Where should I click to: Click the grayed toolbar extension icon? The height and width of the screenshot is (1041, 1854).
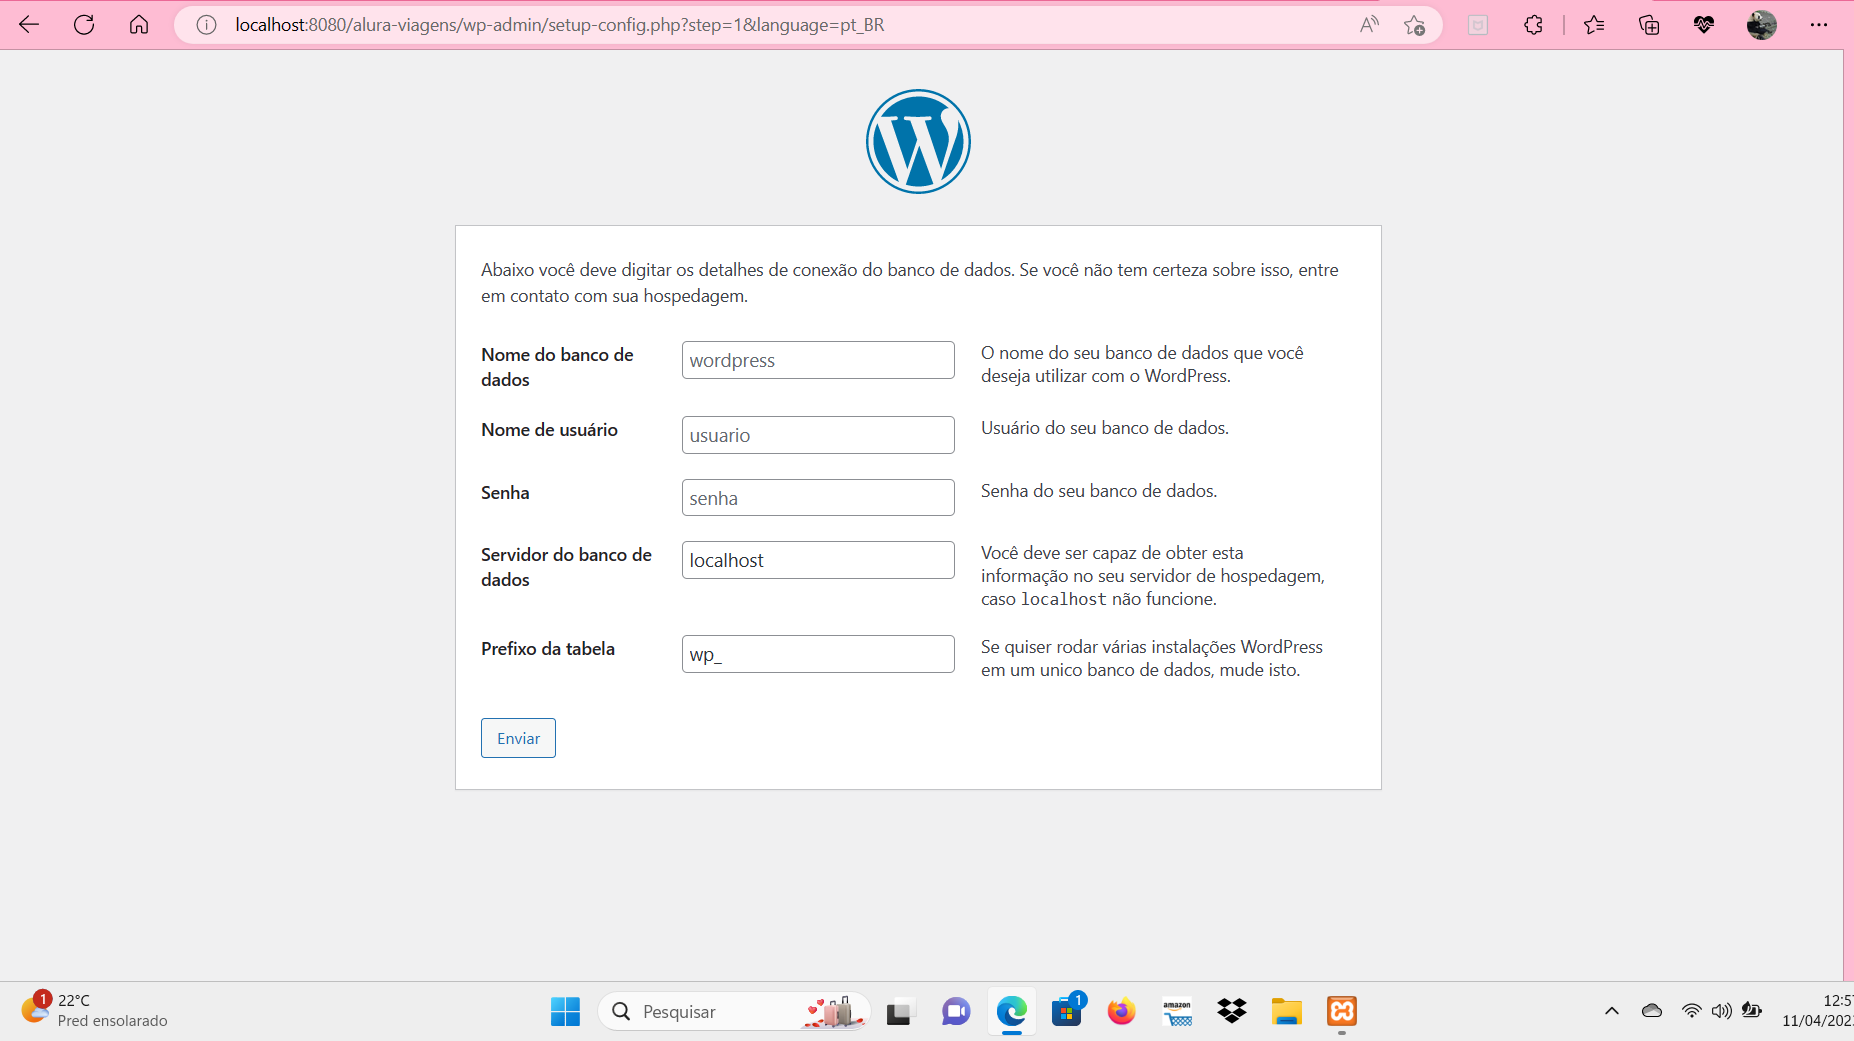[x=1478, y=25]
